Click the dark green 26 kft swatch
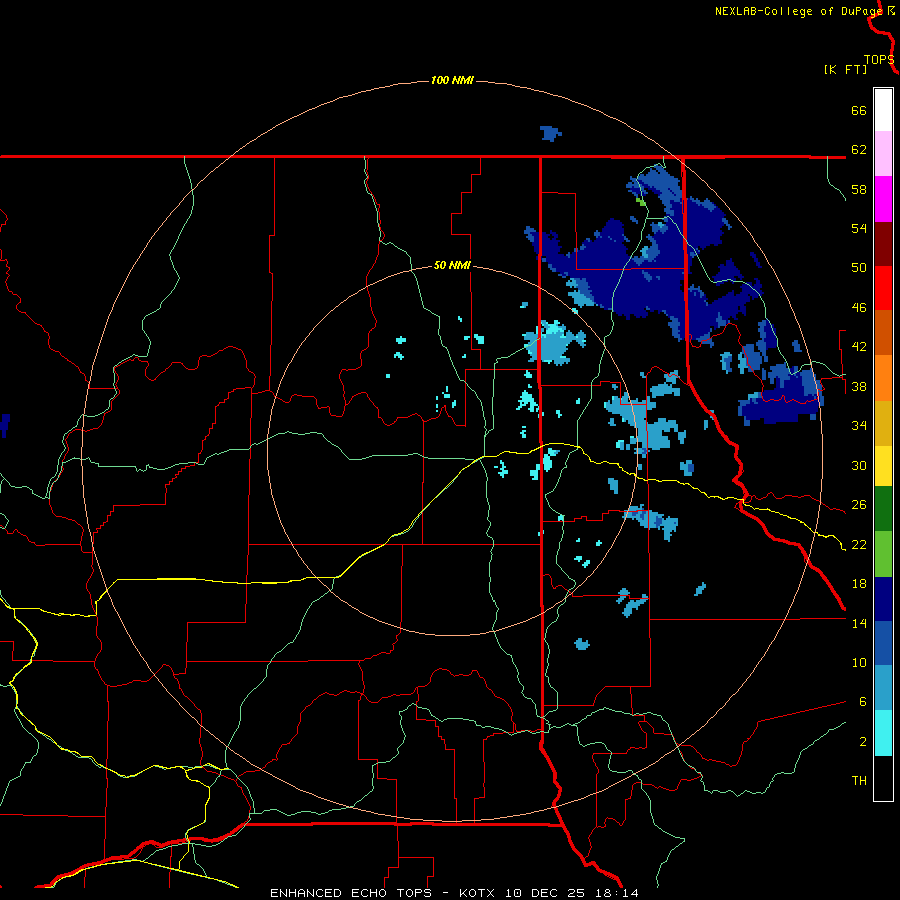Screen dimensions: 900x900 coord(883,509)
